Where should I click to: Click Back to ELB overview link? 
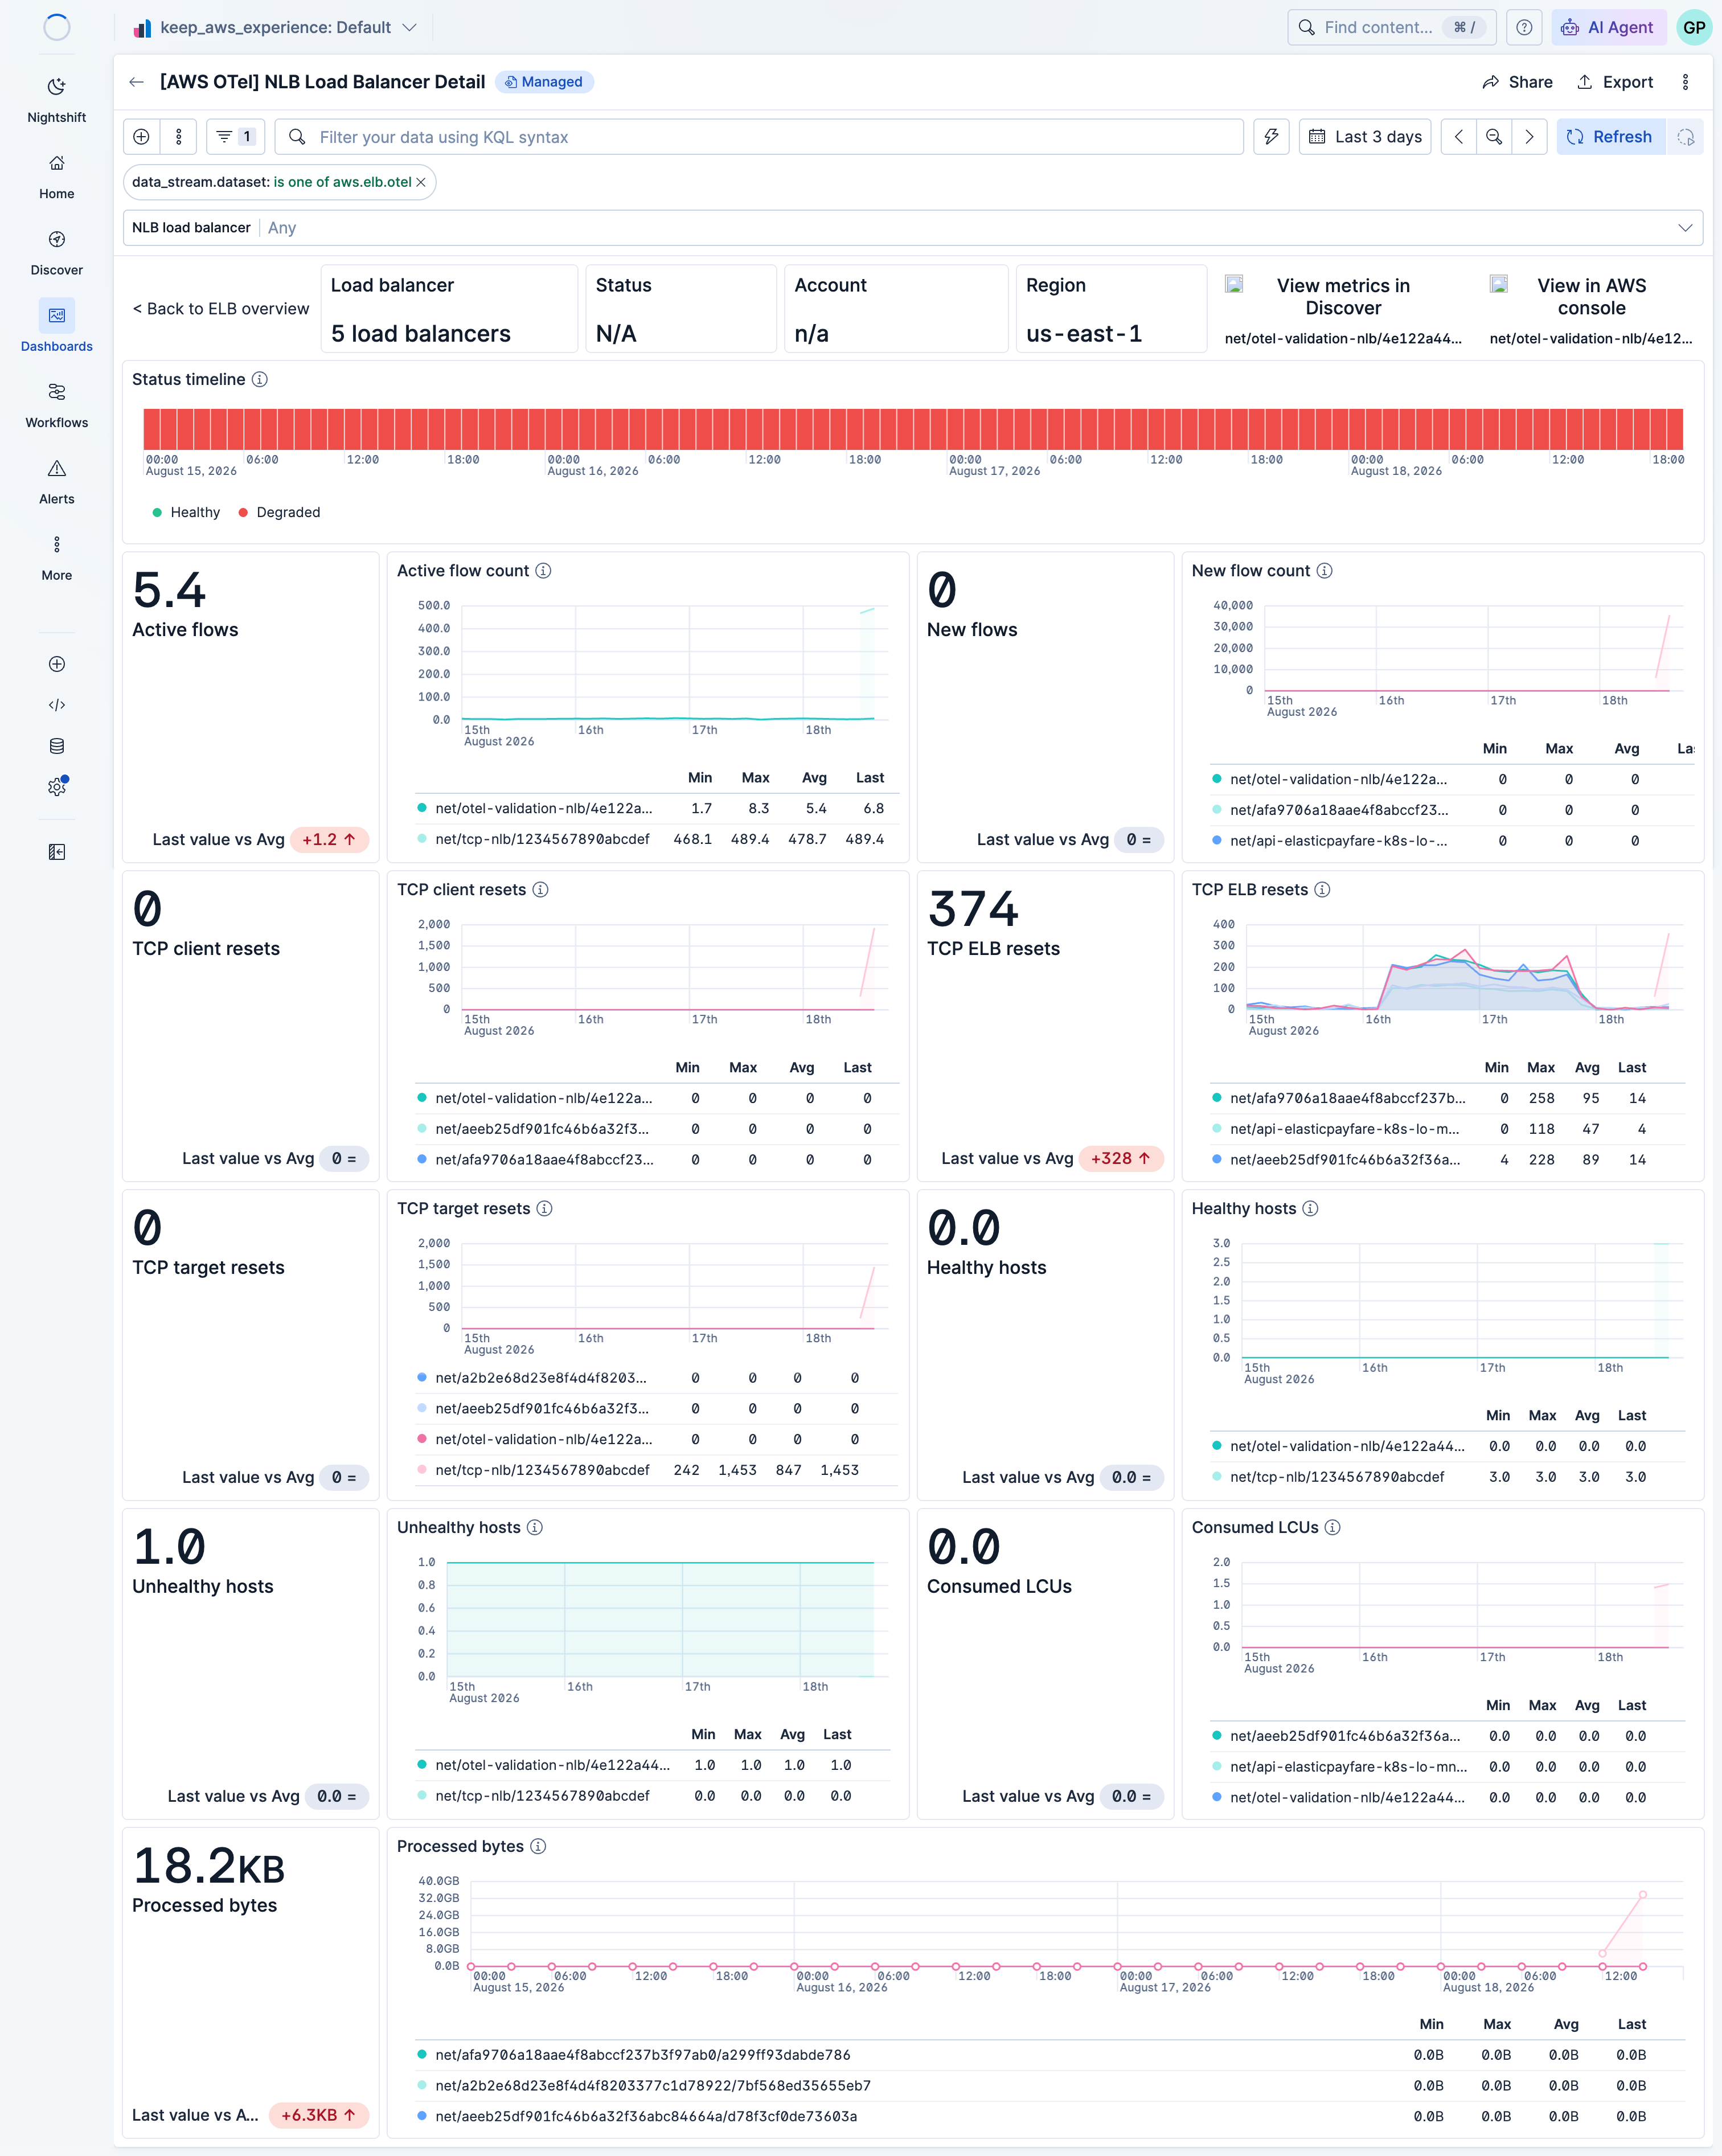pos(221,309)
